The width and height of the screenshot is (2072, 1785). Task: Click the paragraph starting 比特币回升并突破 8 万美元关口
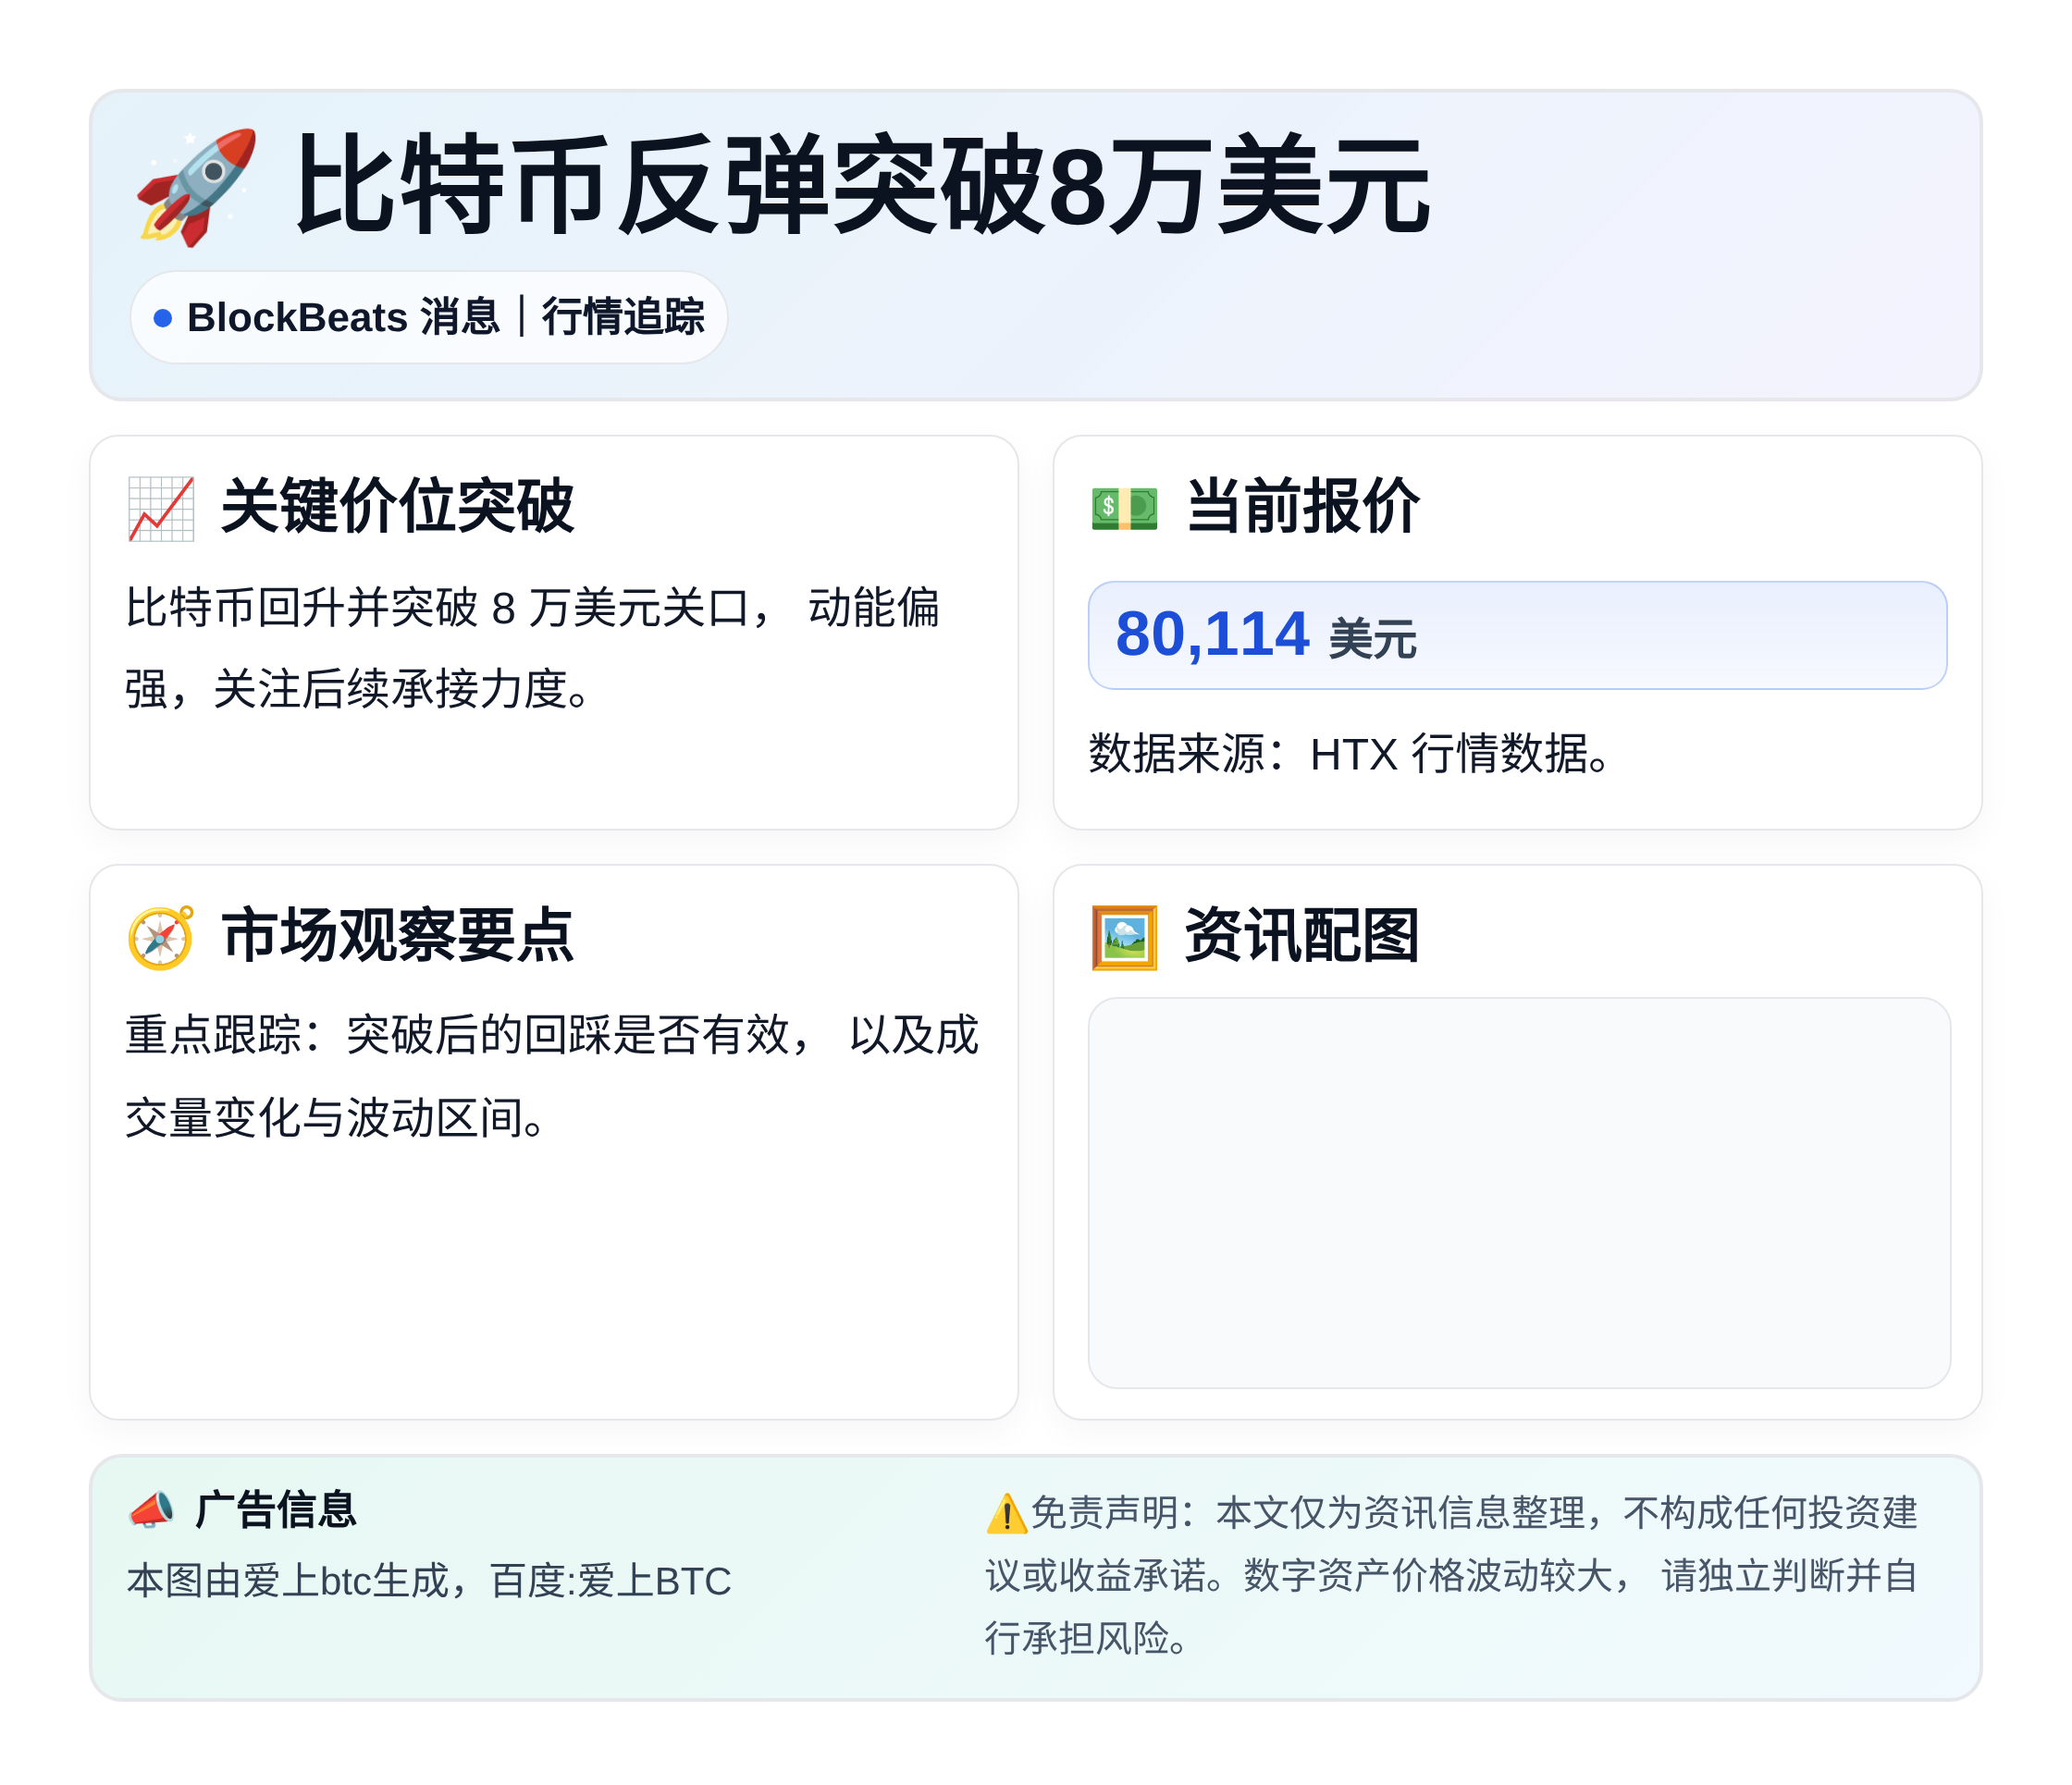coord(532,648)
